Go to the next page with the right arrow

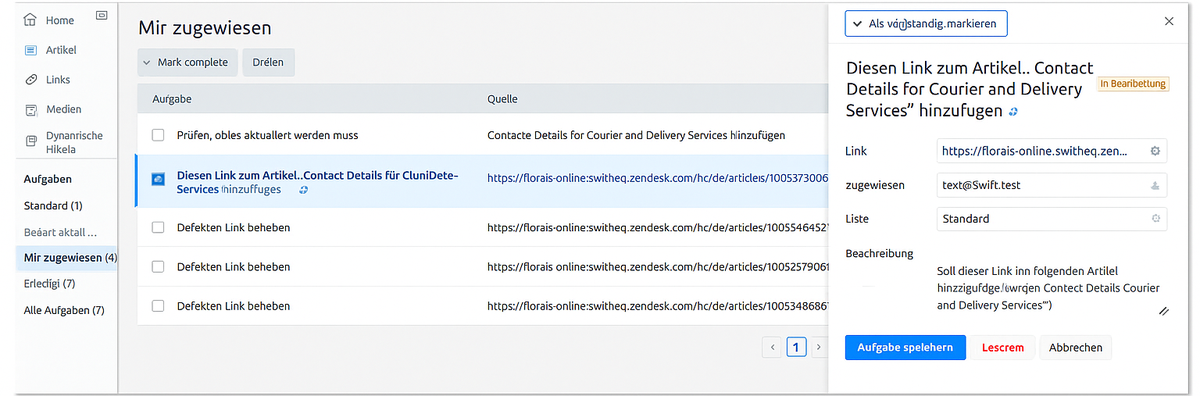818,347
